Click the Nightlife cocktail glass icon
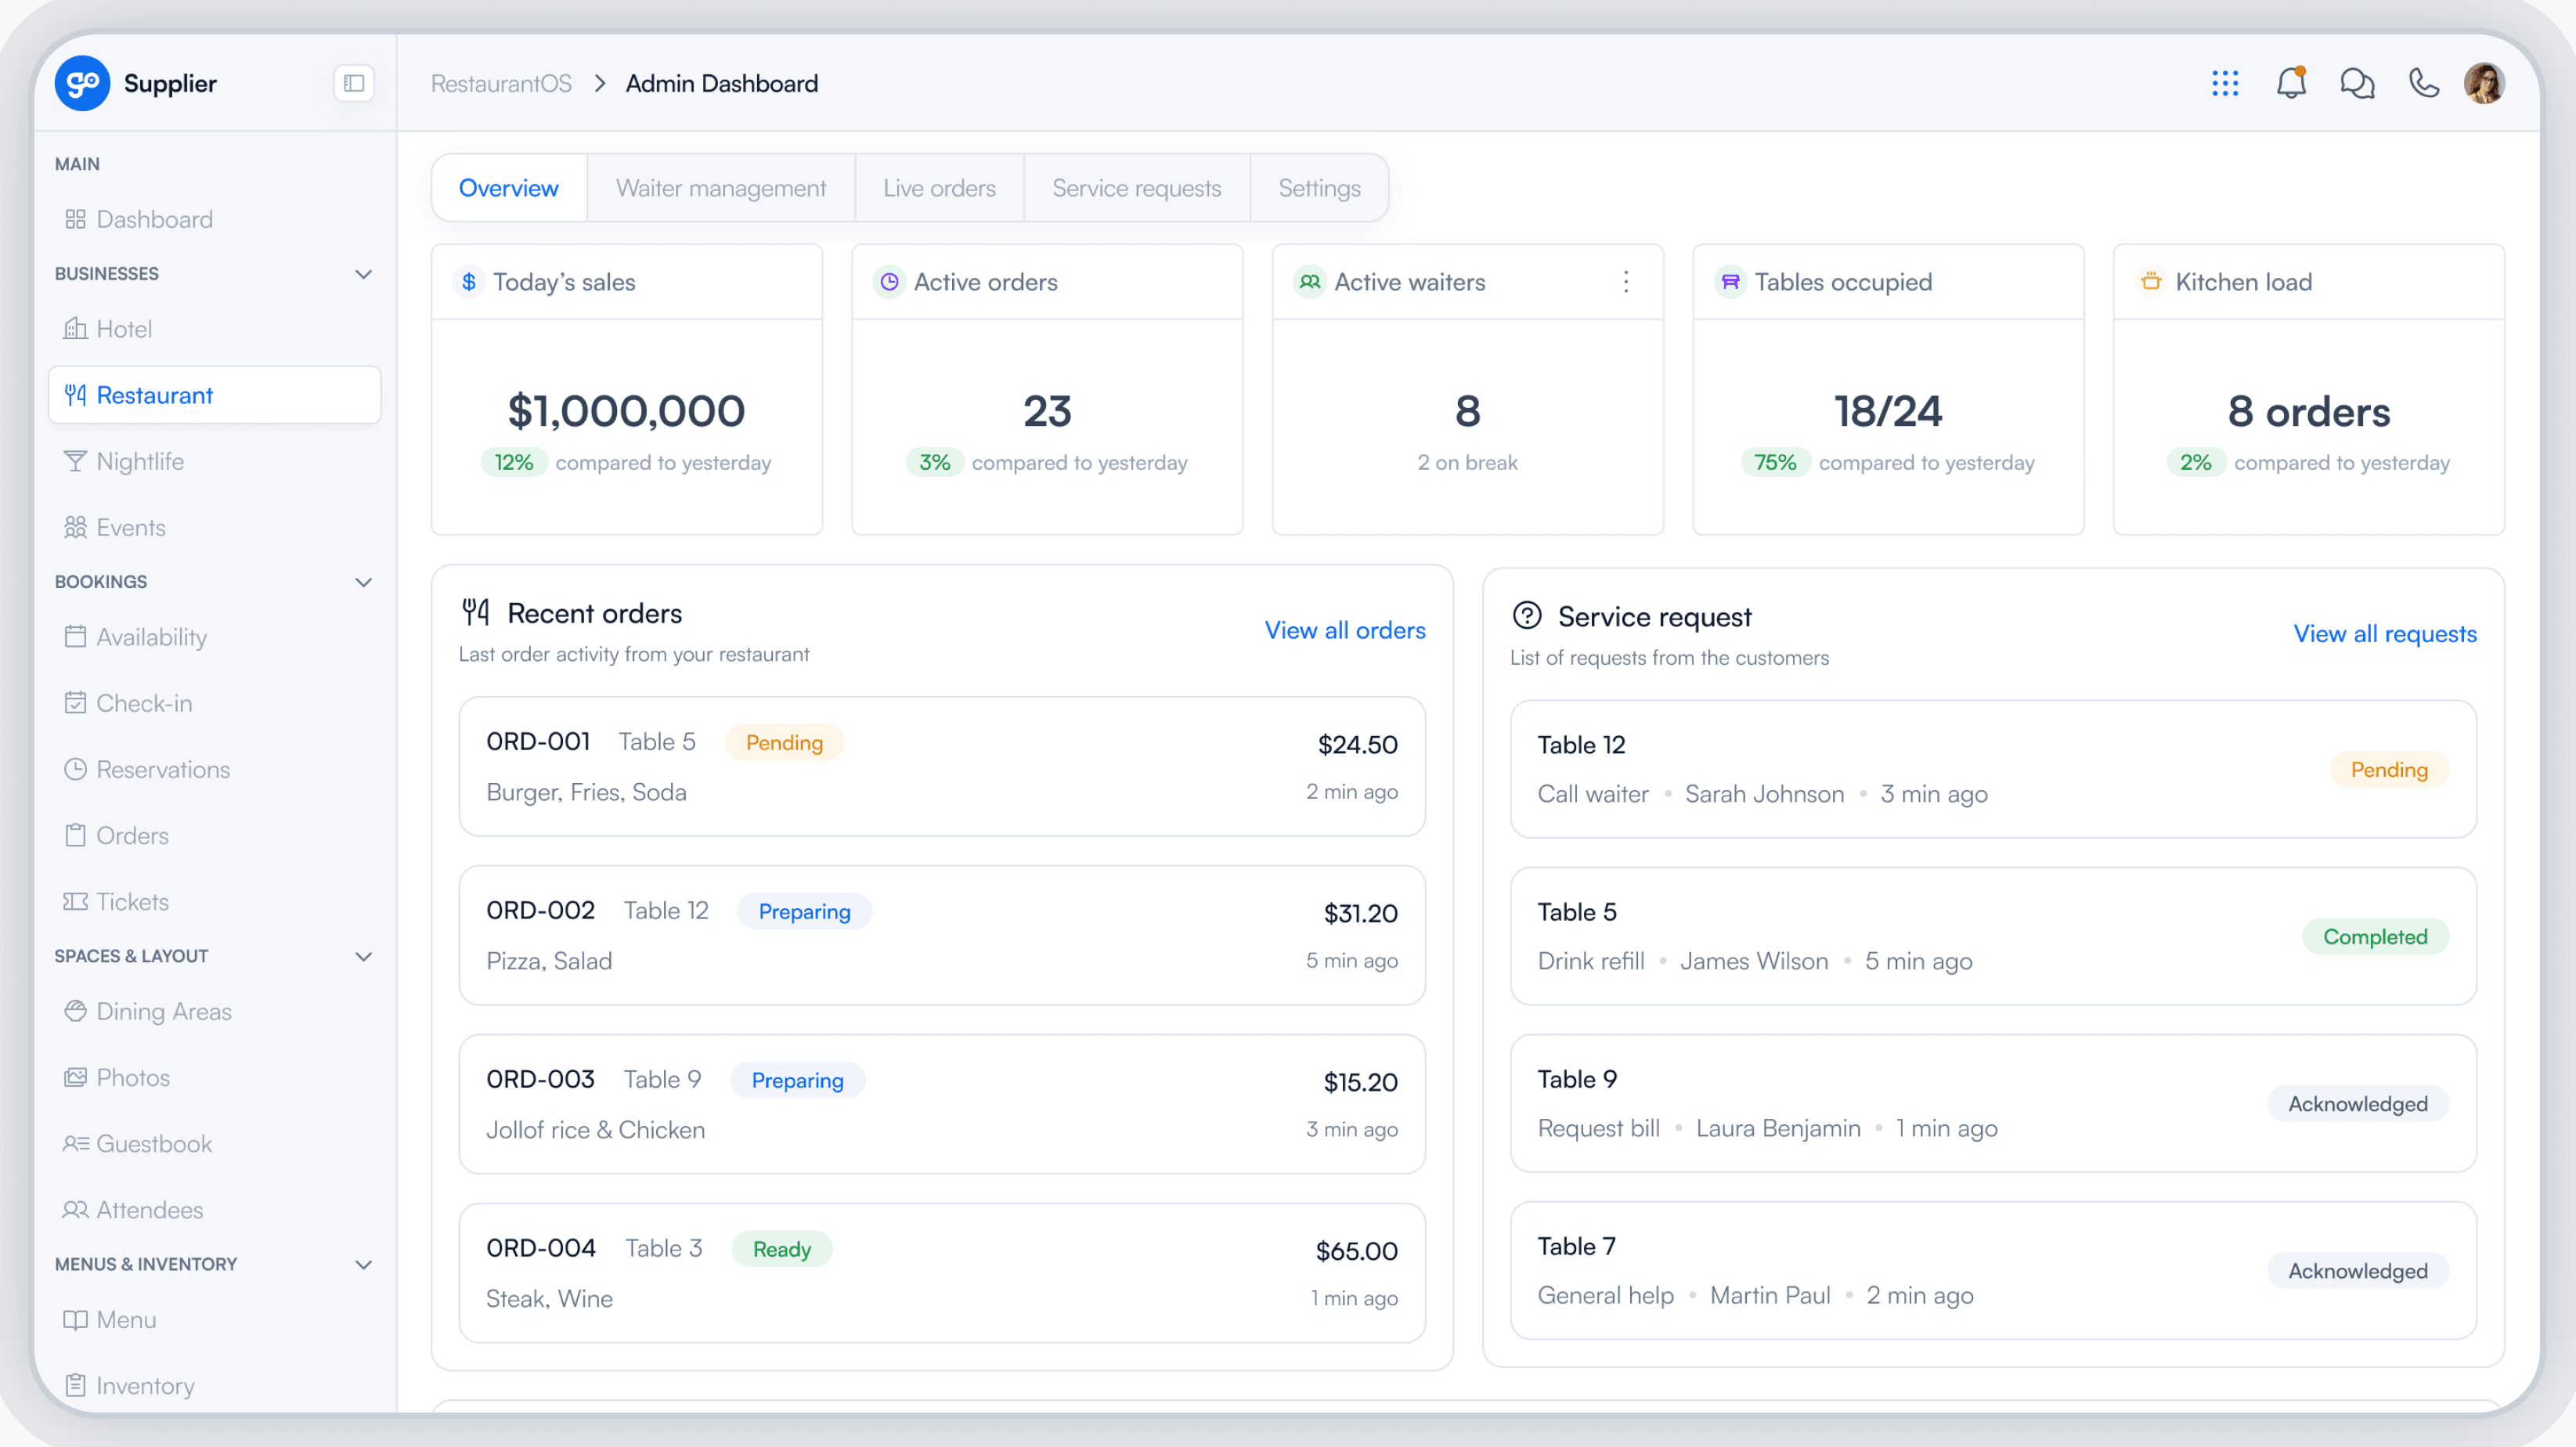This screenshot has width=2576, height=1447. click(75, 461)
